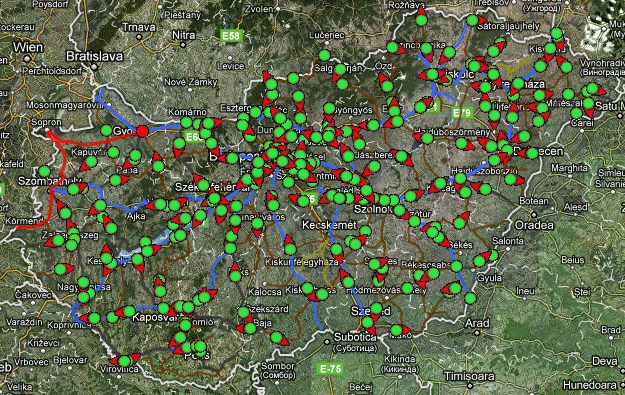Select the green marker beside Virovitica
Image resolution: width=625 pixels, height=395 pixels.
point(124,361)
